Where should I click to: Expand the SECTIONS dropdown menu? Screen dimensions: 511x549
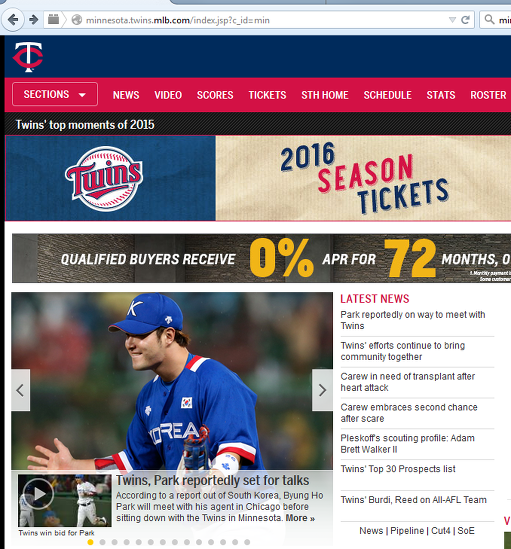pos(55,94)
